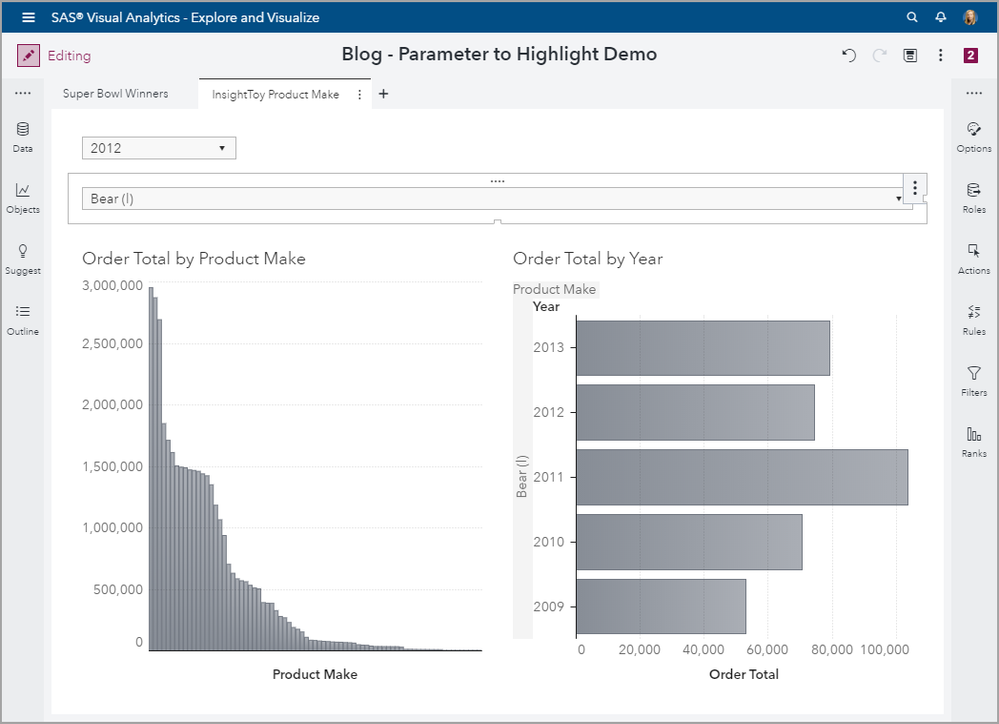Open the Outline pane
The width and height of the screenshot is (999, 724).
(x=23, y=321)
